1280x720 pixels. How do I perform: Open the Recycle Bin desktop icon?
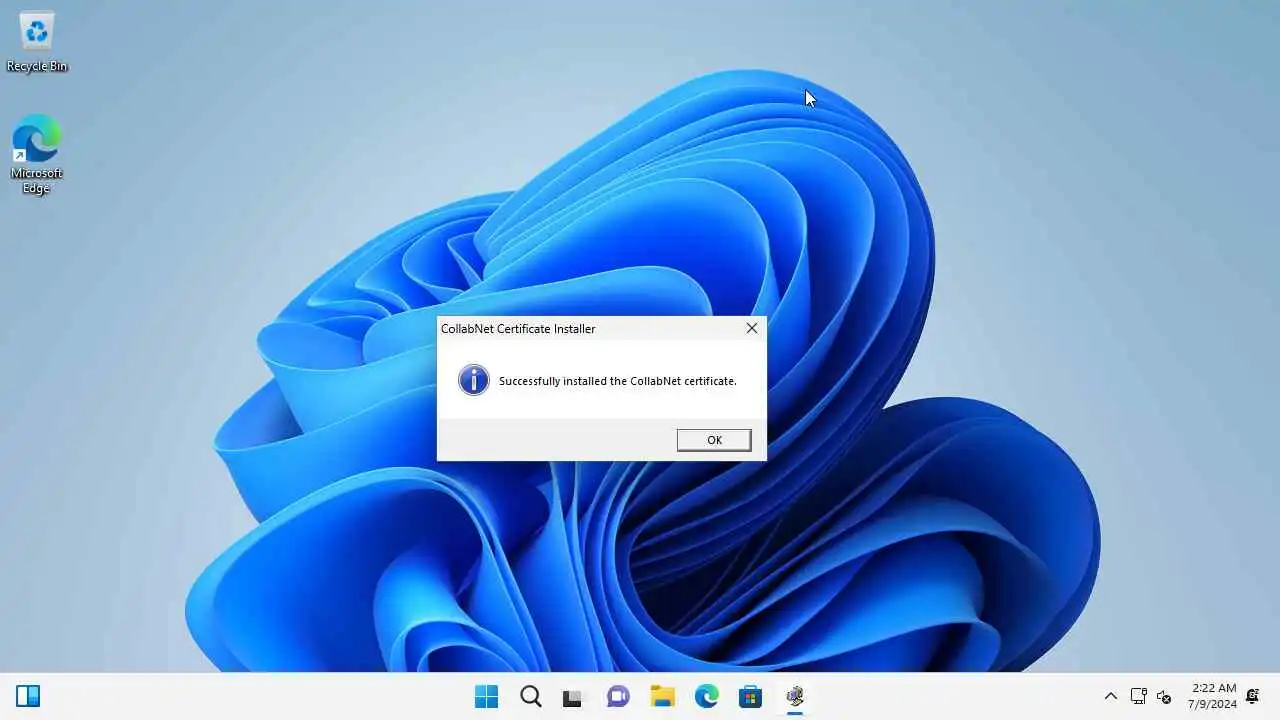37,42
